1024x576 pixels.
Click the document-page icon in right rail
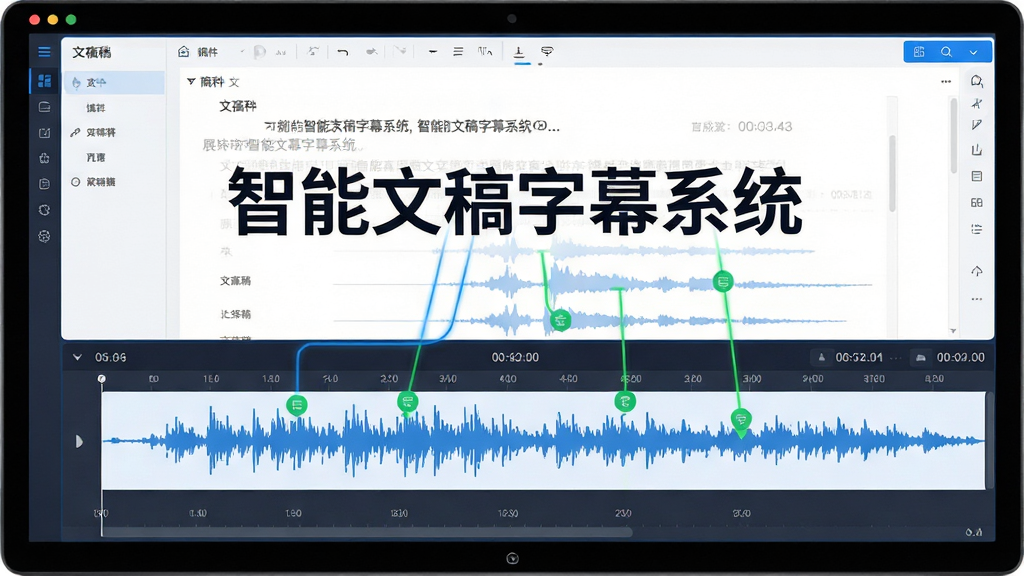(977, 176)
